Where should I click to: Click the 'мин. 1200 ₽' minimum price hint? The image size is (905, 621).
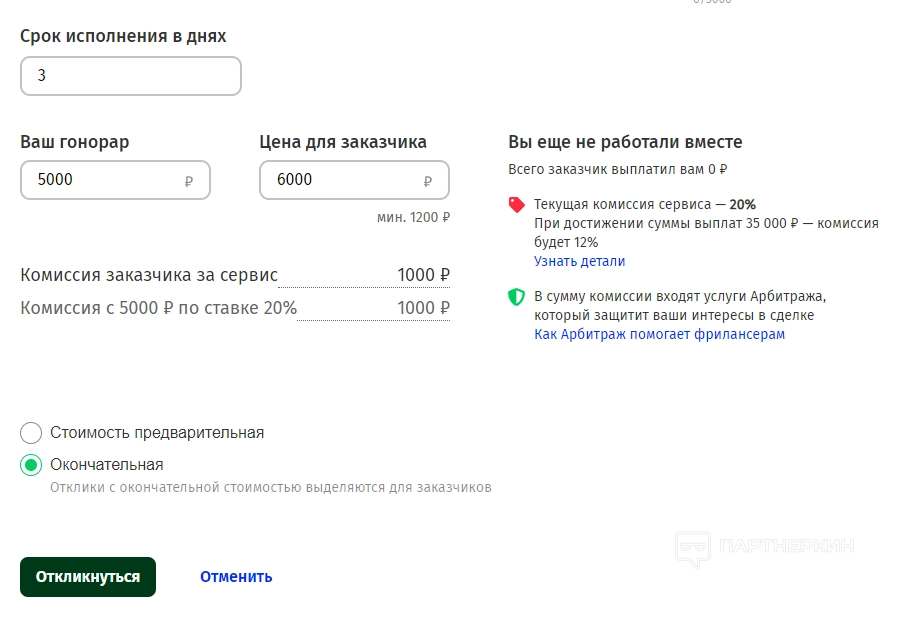pyautogui.click(x=413, y=217)
